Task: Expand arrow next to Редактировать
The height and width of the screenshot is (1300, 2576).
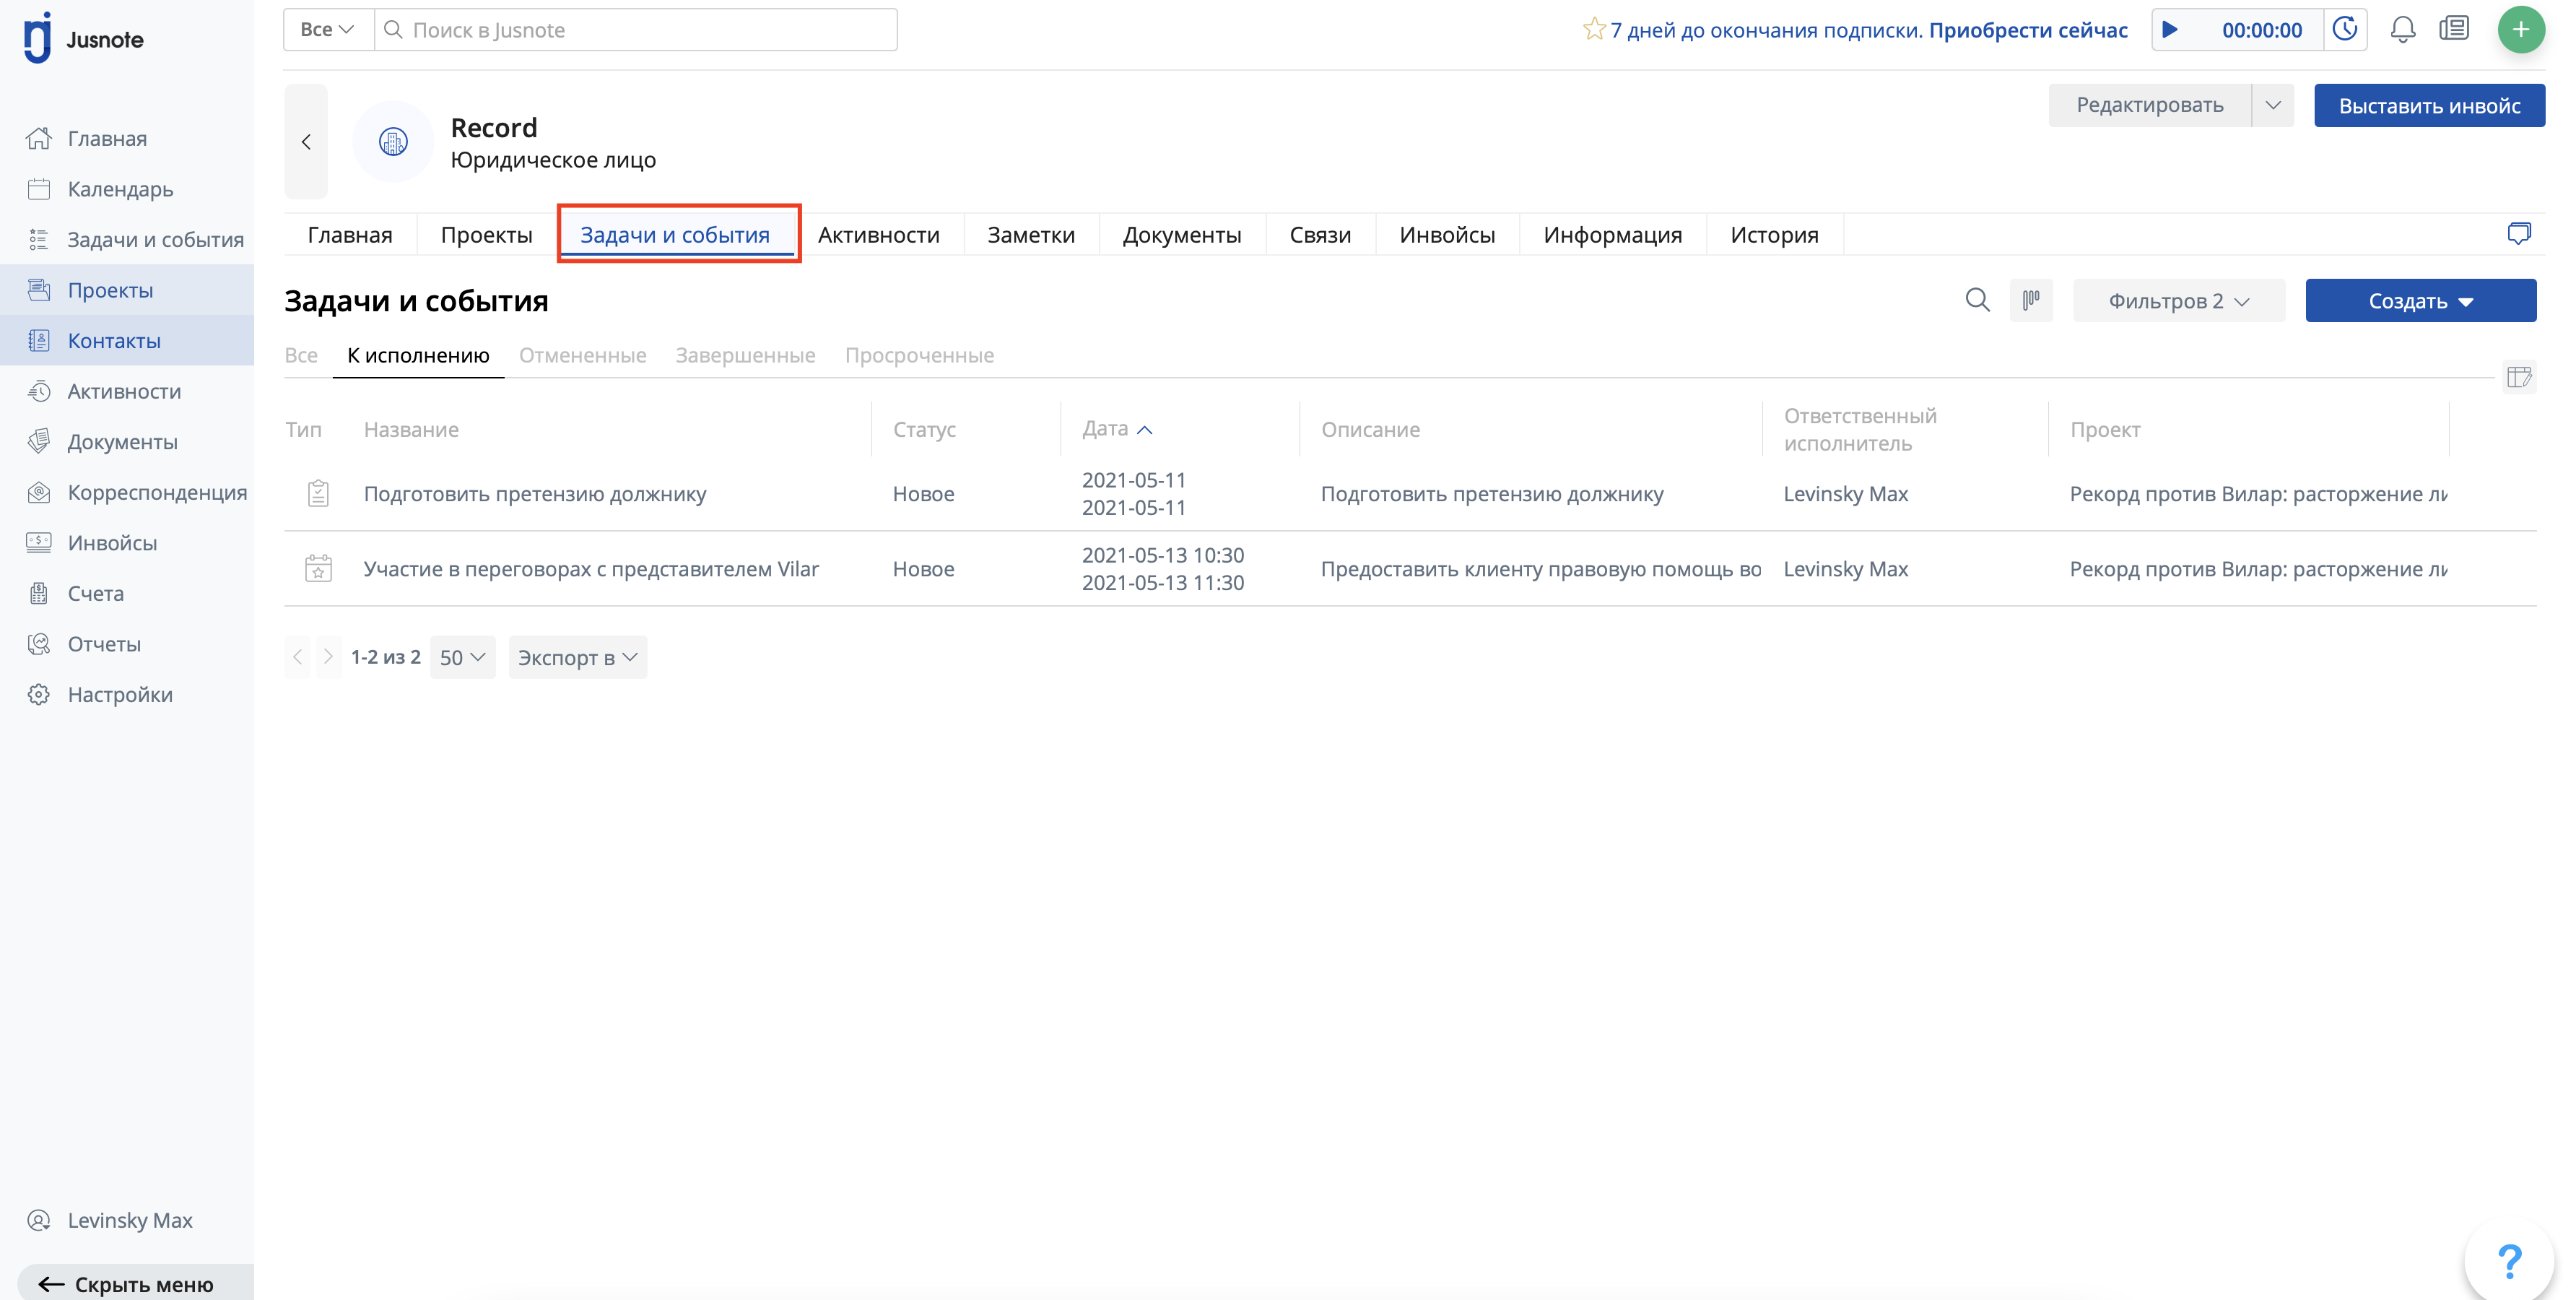Action: 2273,105
